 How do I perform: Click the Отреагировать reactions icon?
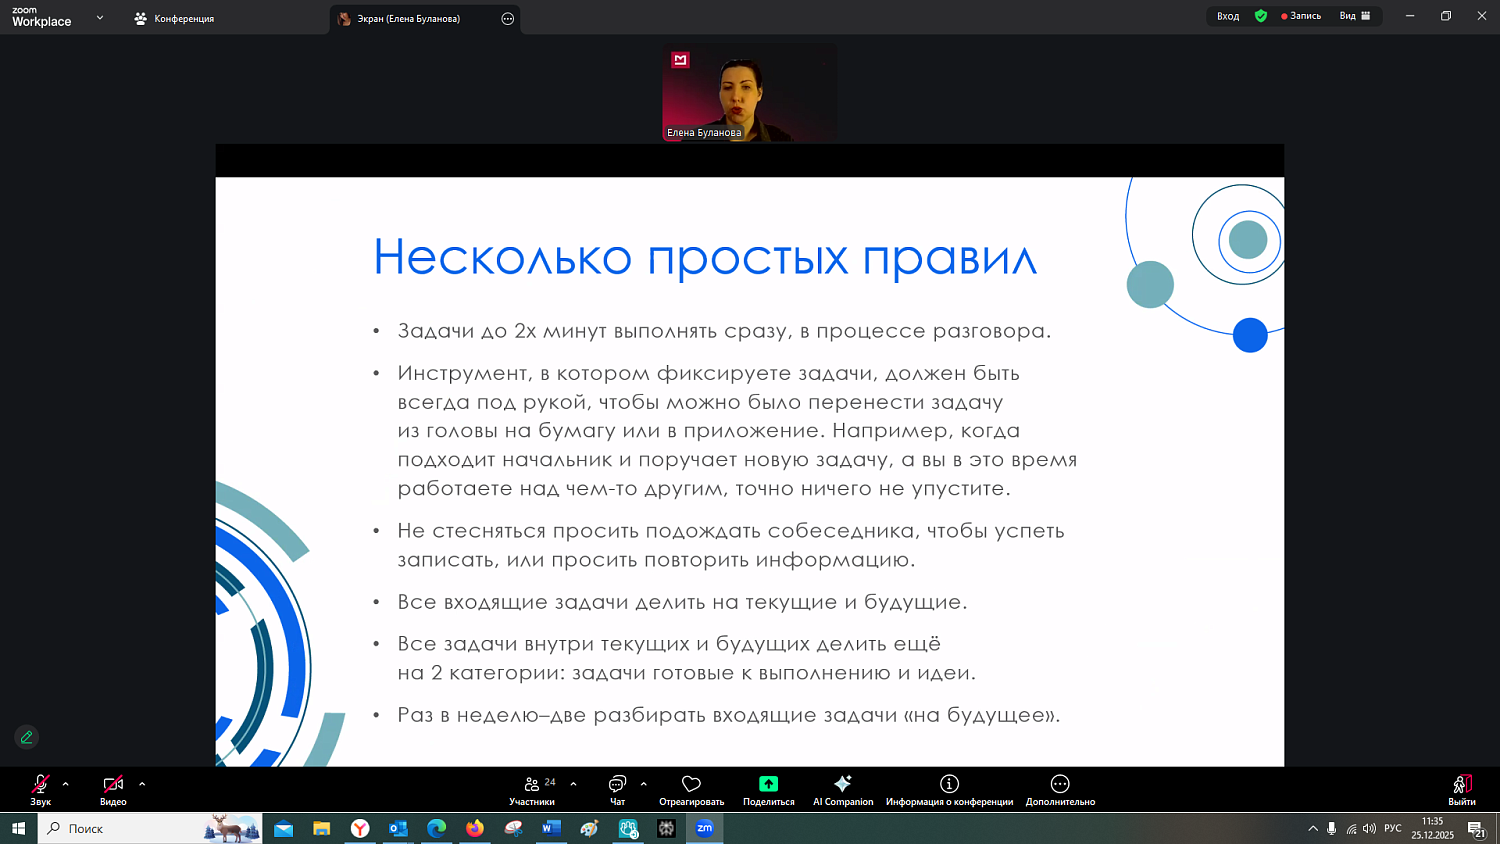click(x=691, y=790)
